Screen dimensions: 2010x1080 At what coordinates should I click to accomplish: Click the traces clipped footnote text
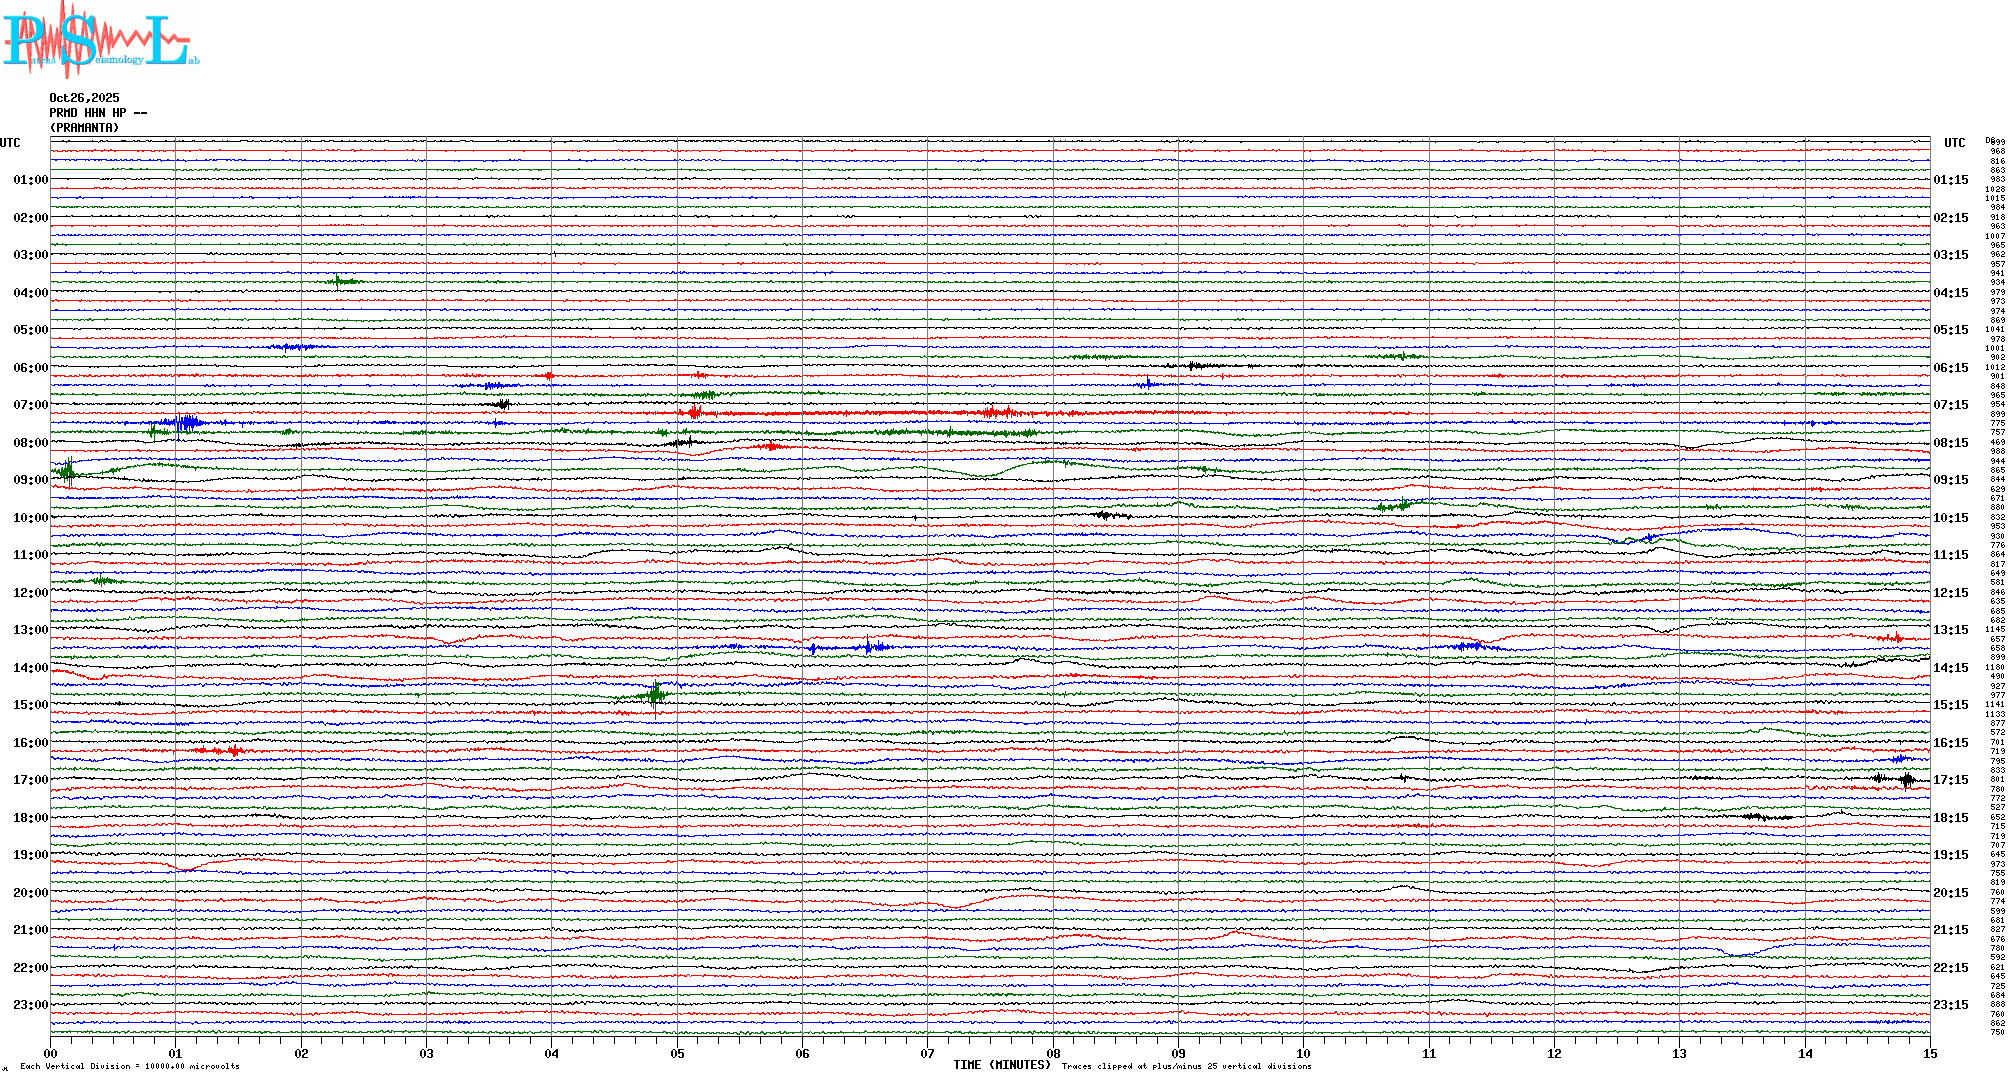(1186, 1066)
